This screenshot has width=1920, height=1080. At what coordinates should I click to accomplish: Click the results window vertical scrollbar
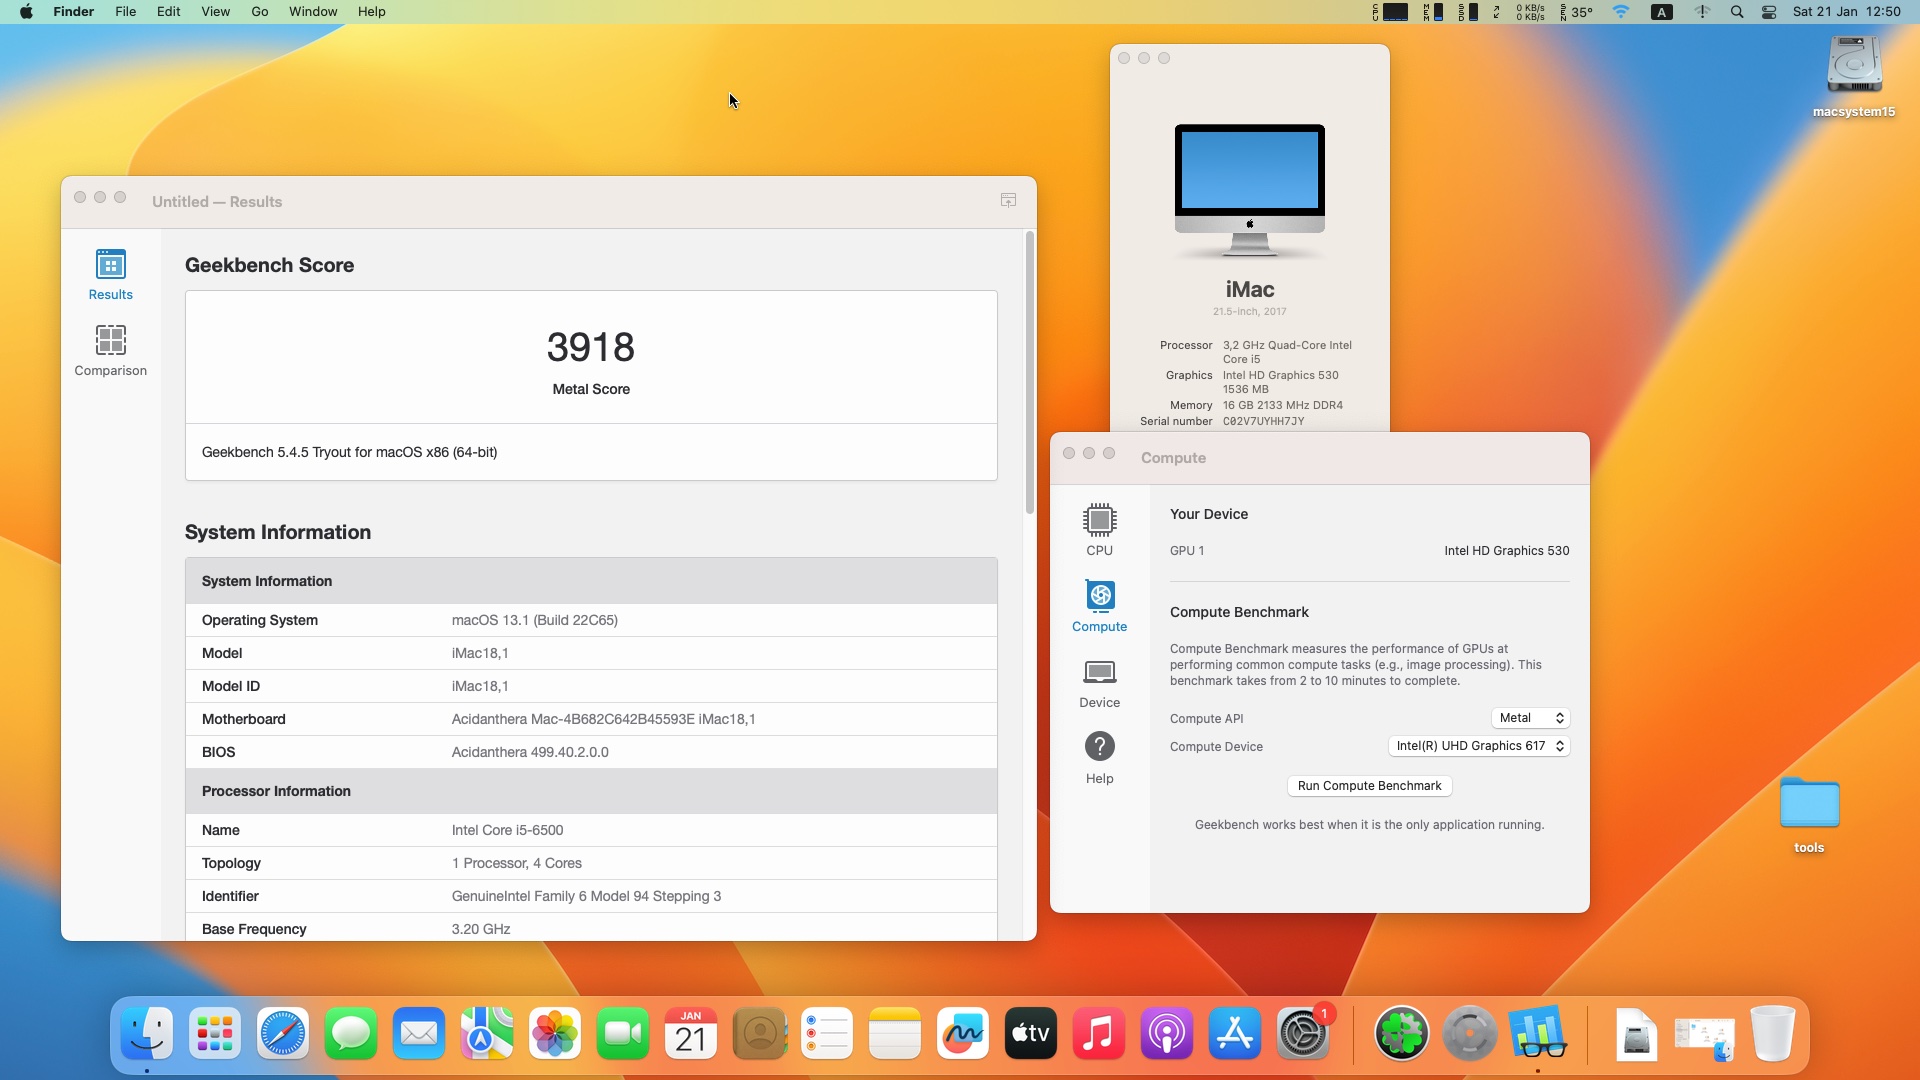[1029, 372]
